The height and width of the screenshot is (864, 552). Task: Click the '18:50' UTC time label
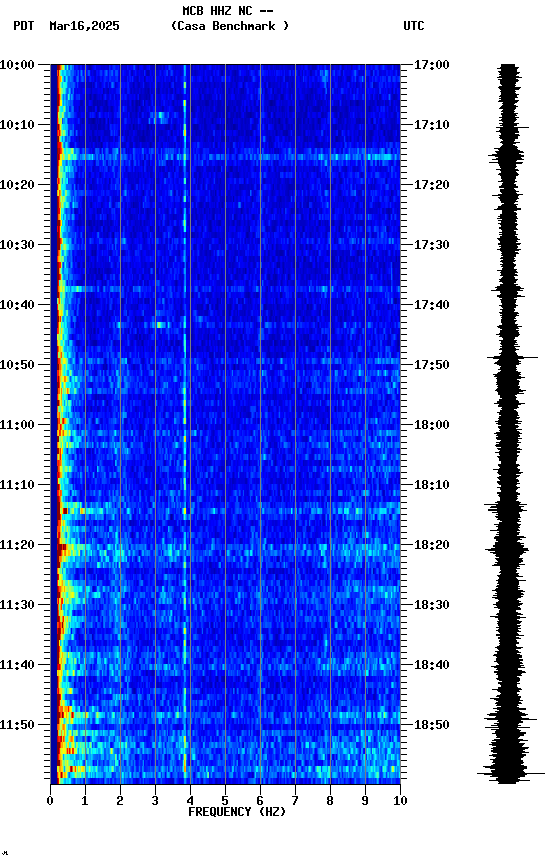click(x=432, y=725)
